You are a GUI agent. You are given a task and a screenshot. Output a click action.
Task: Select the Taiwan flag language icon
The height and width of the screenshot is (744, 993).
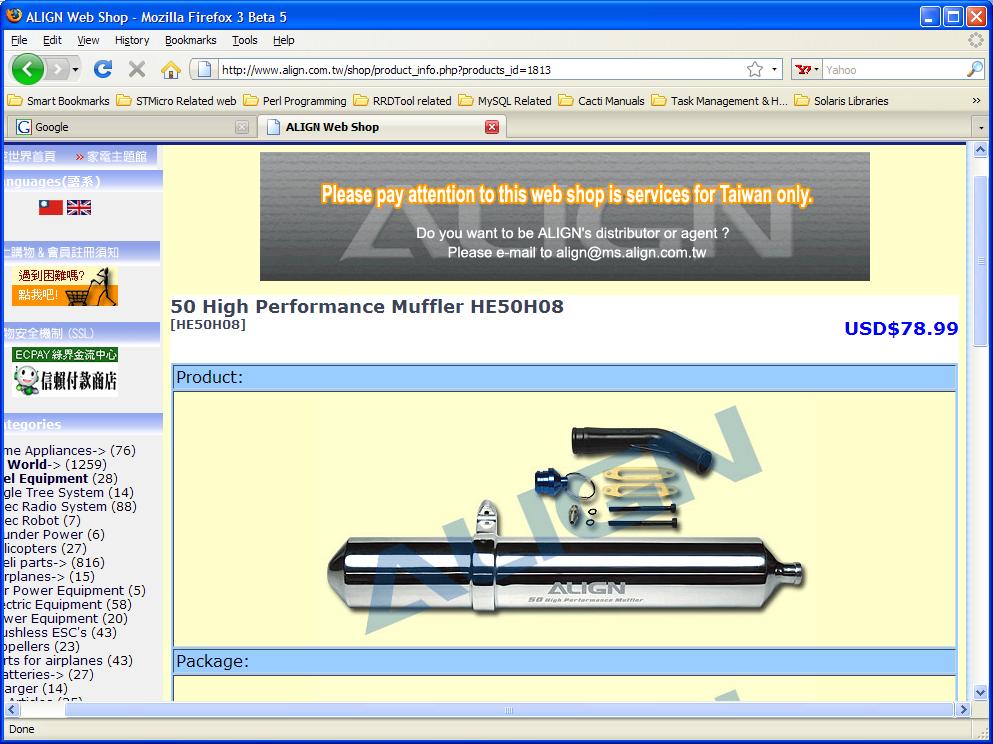tap(51, 207)
